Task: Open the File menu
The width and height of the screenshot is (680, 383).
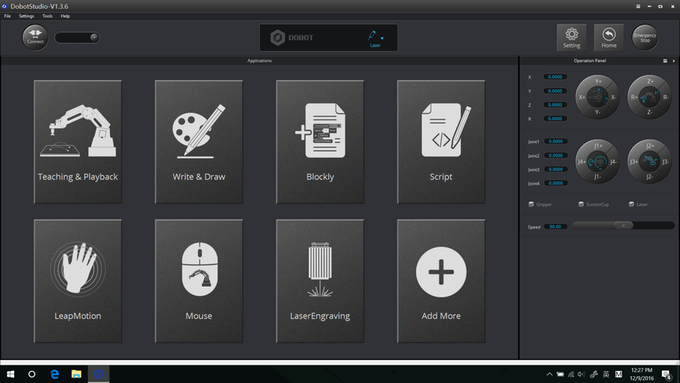Action: click(x=7, y=16)
